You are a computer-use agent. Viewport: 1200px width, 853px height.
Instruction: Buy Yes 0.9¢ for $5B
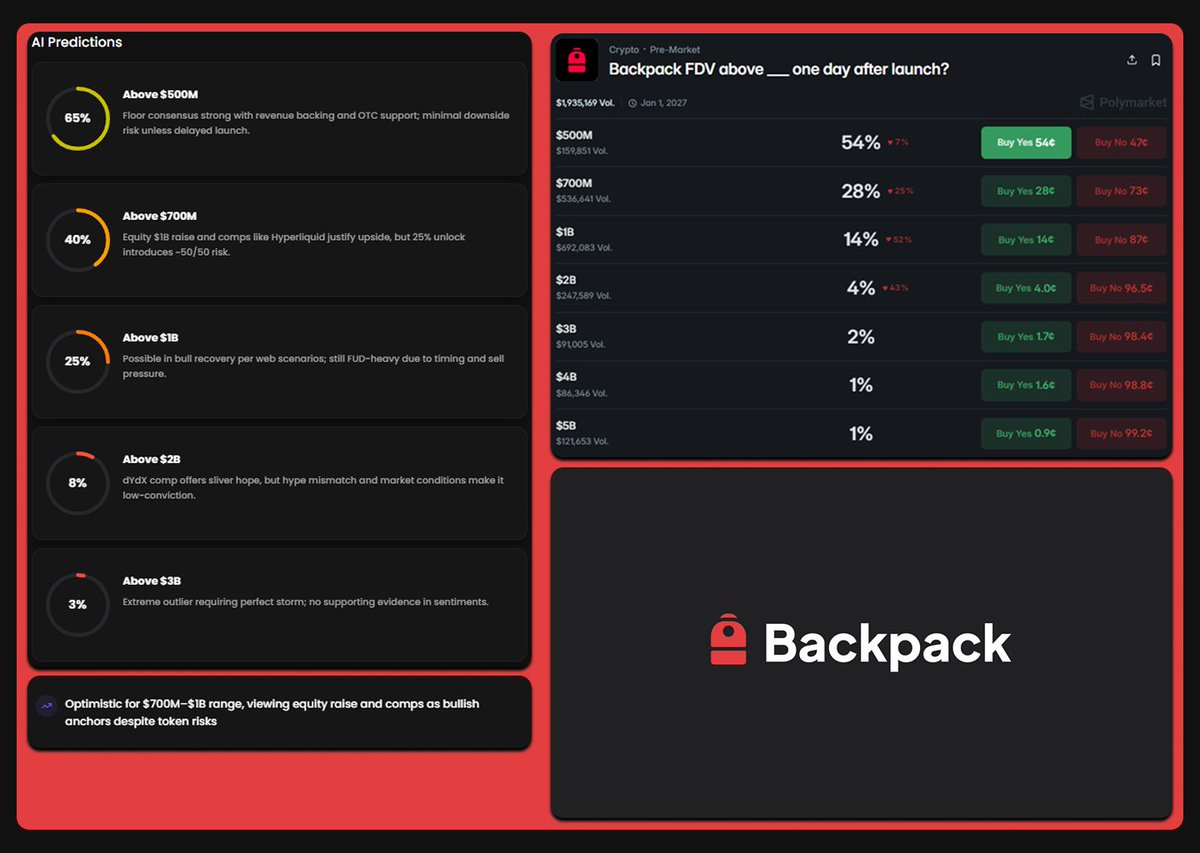tap(1026, 434)
